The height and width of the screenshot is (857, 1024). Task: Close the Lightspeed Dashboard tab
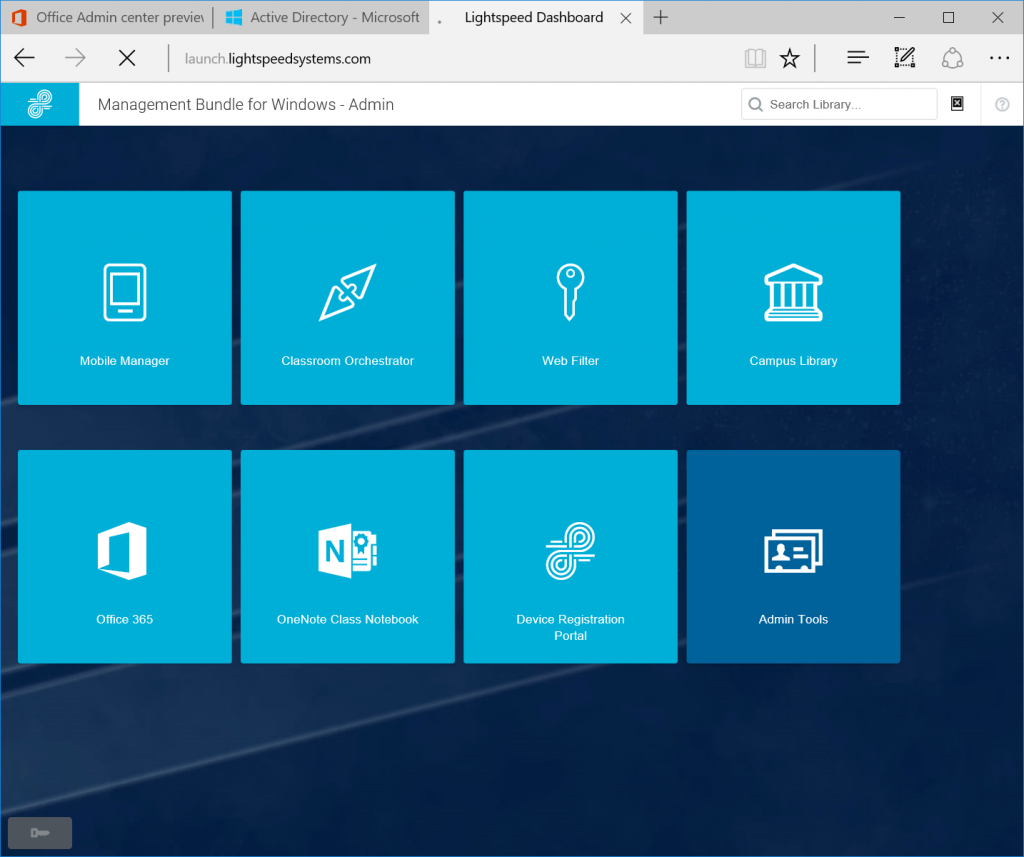626,18
